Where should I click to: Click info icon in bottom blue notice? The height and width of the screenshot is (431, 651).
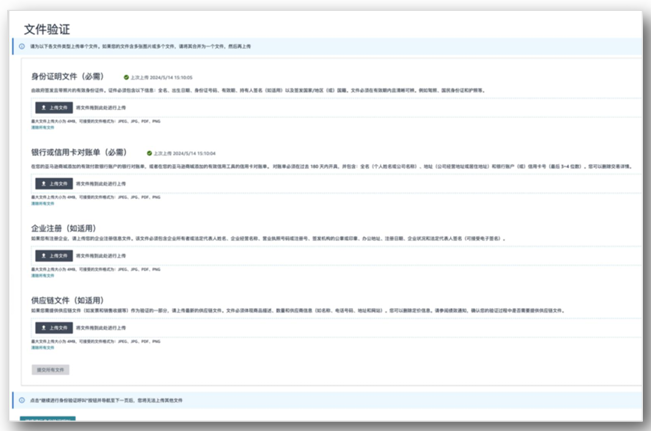click(21, 399)
